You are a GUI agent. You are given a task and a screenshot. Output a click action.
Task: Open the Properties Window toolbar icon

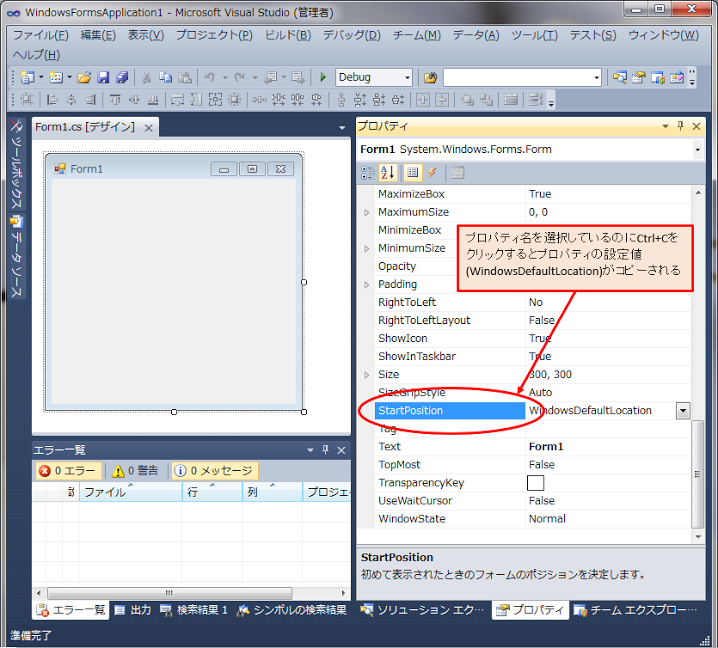click(x=639, y=77)
